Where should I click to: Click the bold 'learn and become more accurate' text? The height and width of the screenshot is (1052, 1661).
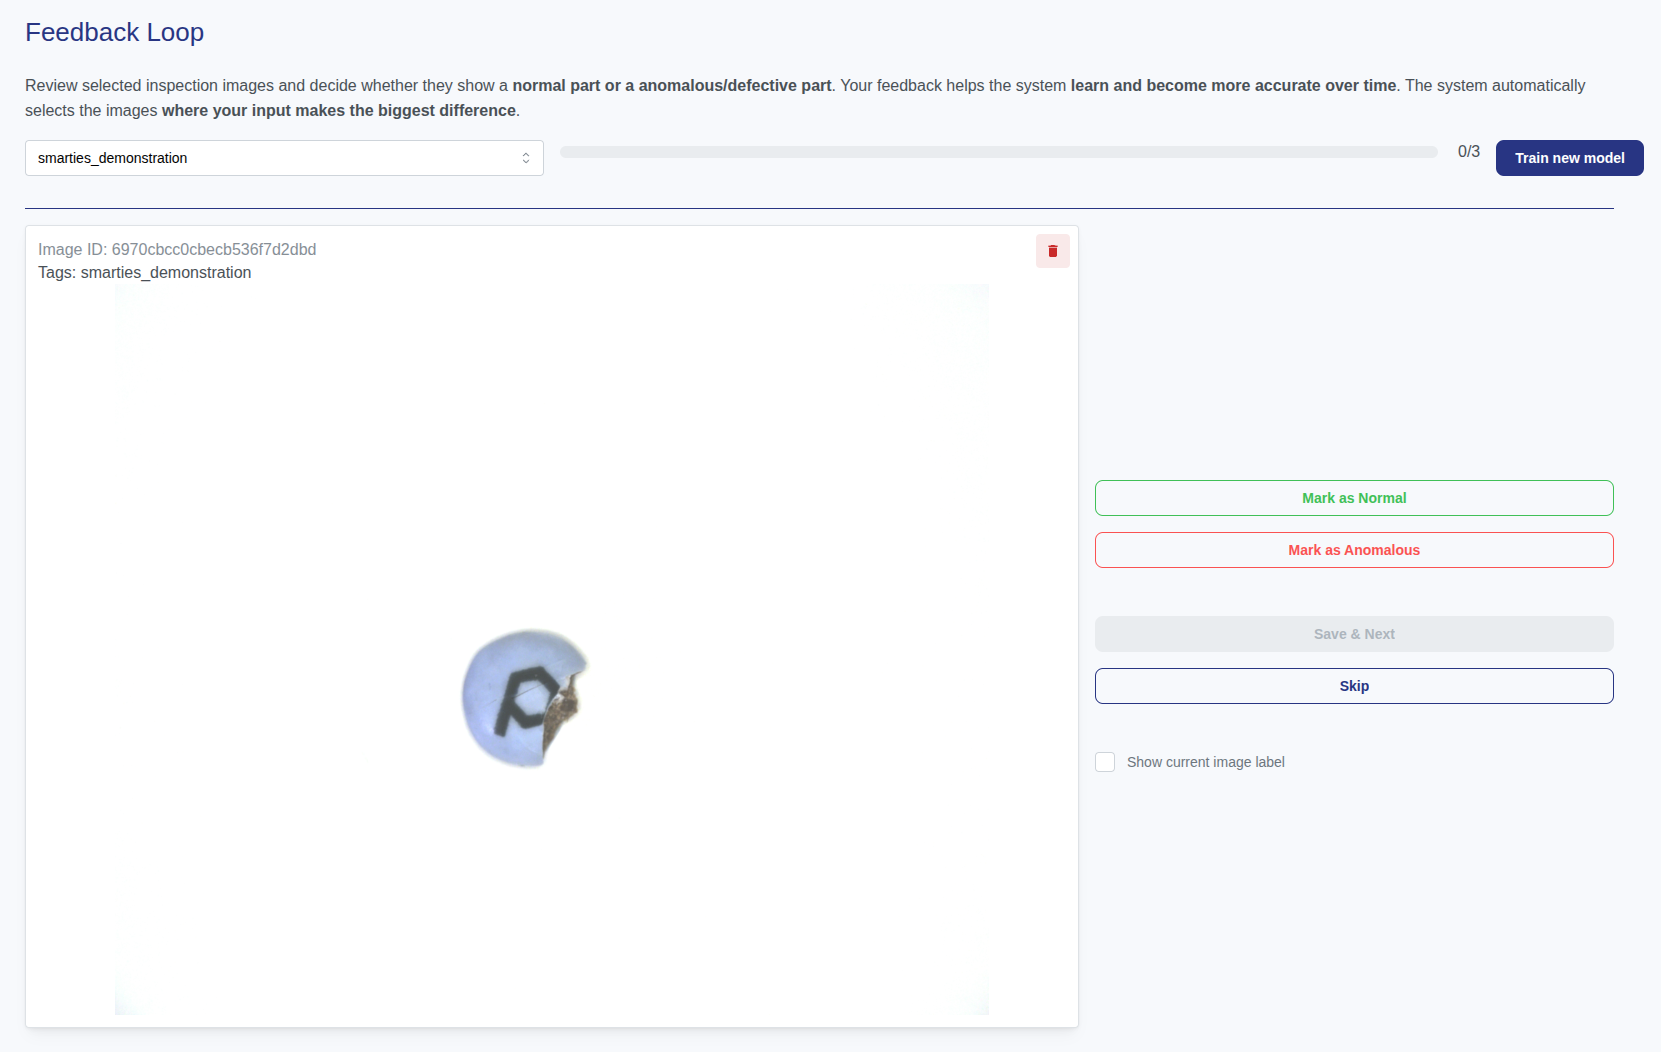point(1233,85)
